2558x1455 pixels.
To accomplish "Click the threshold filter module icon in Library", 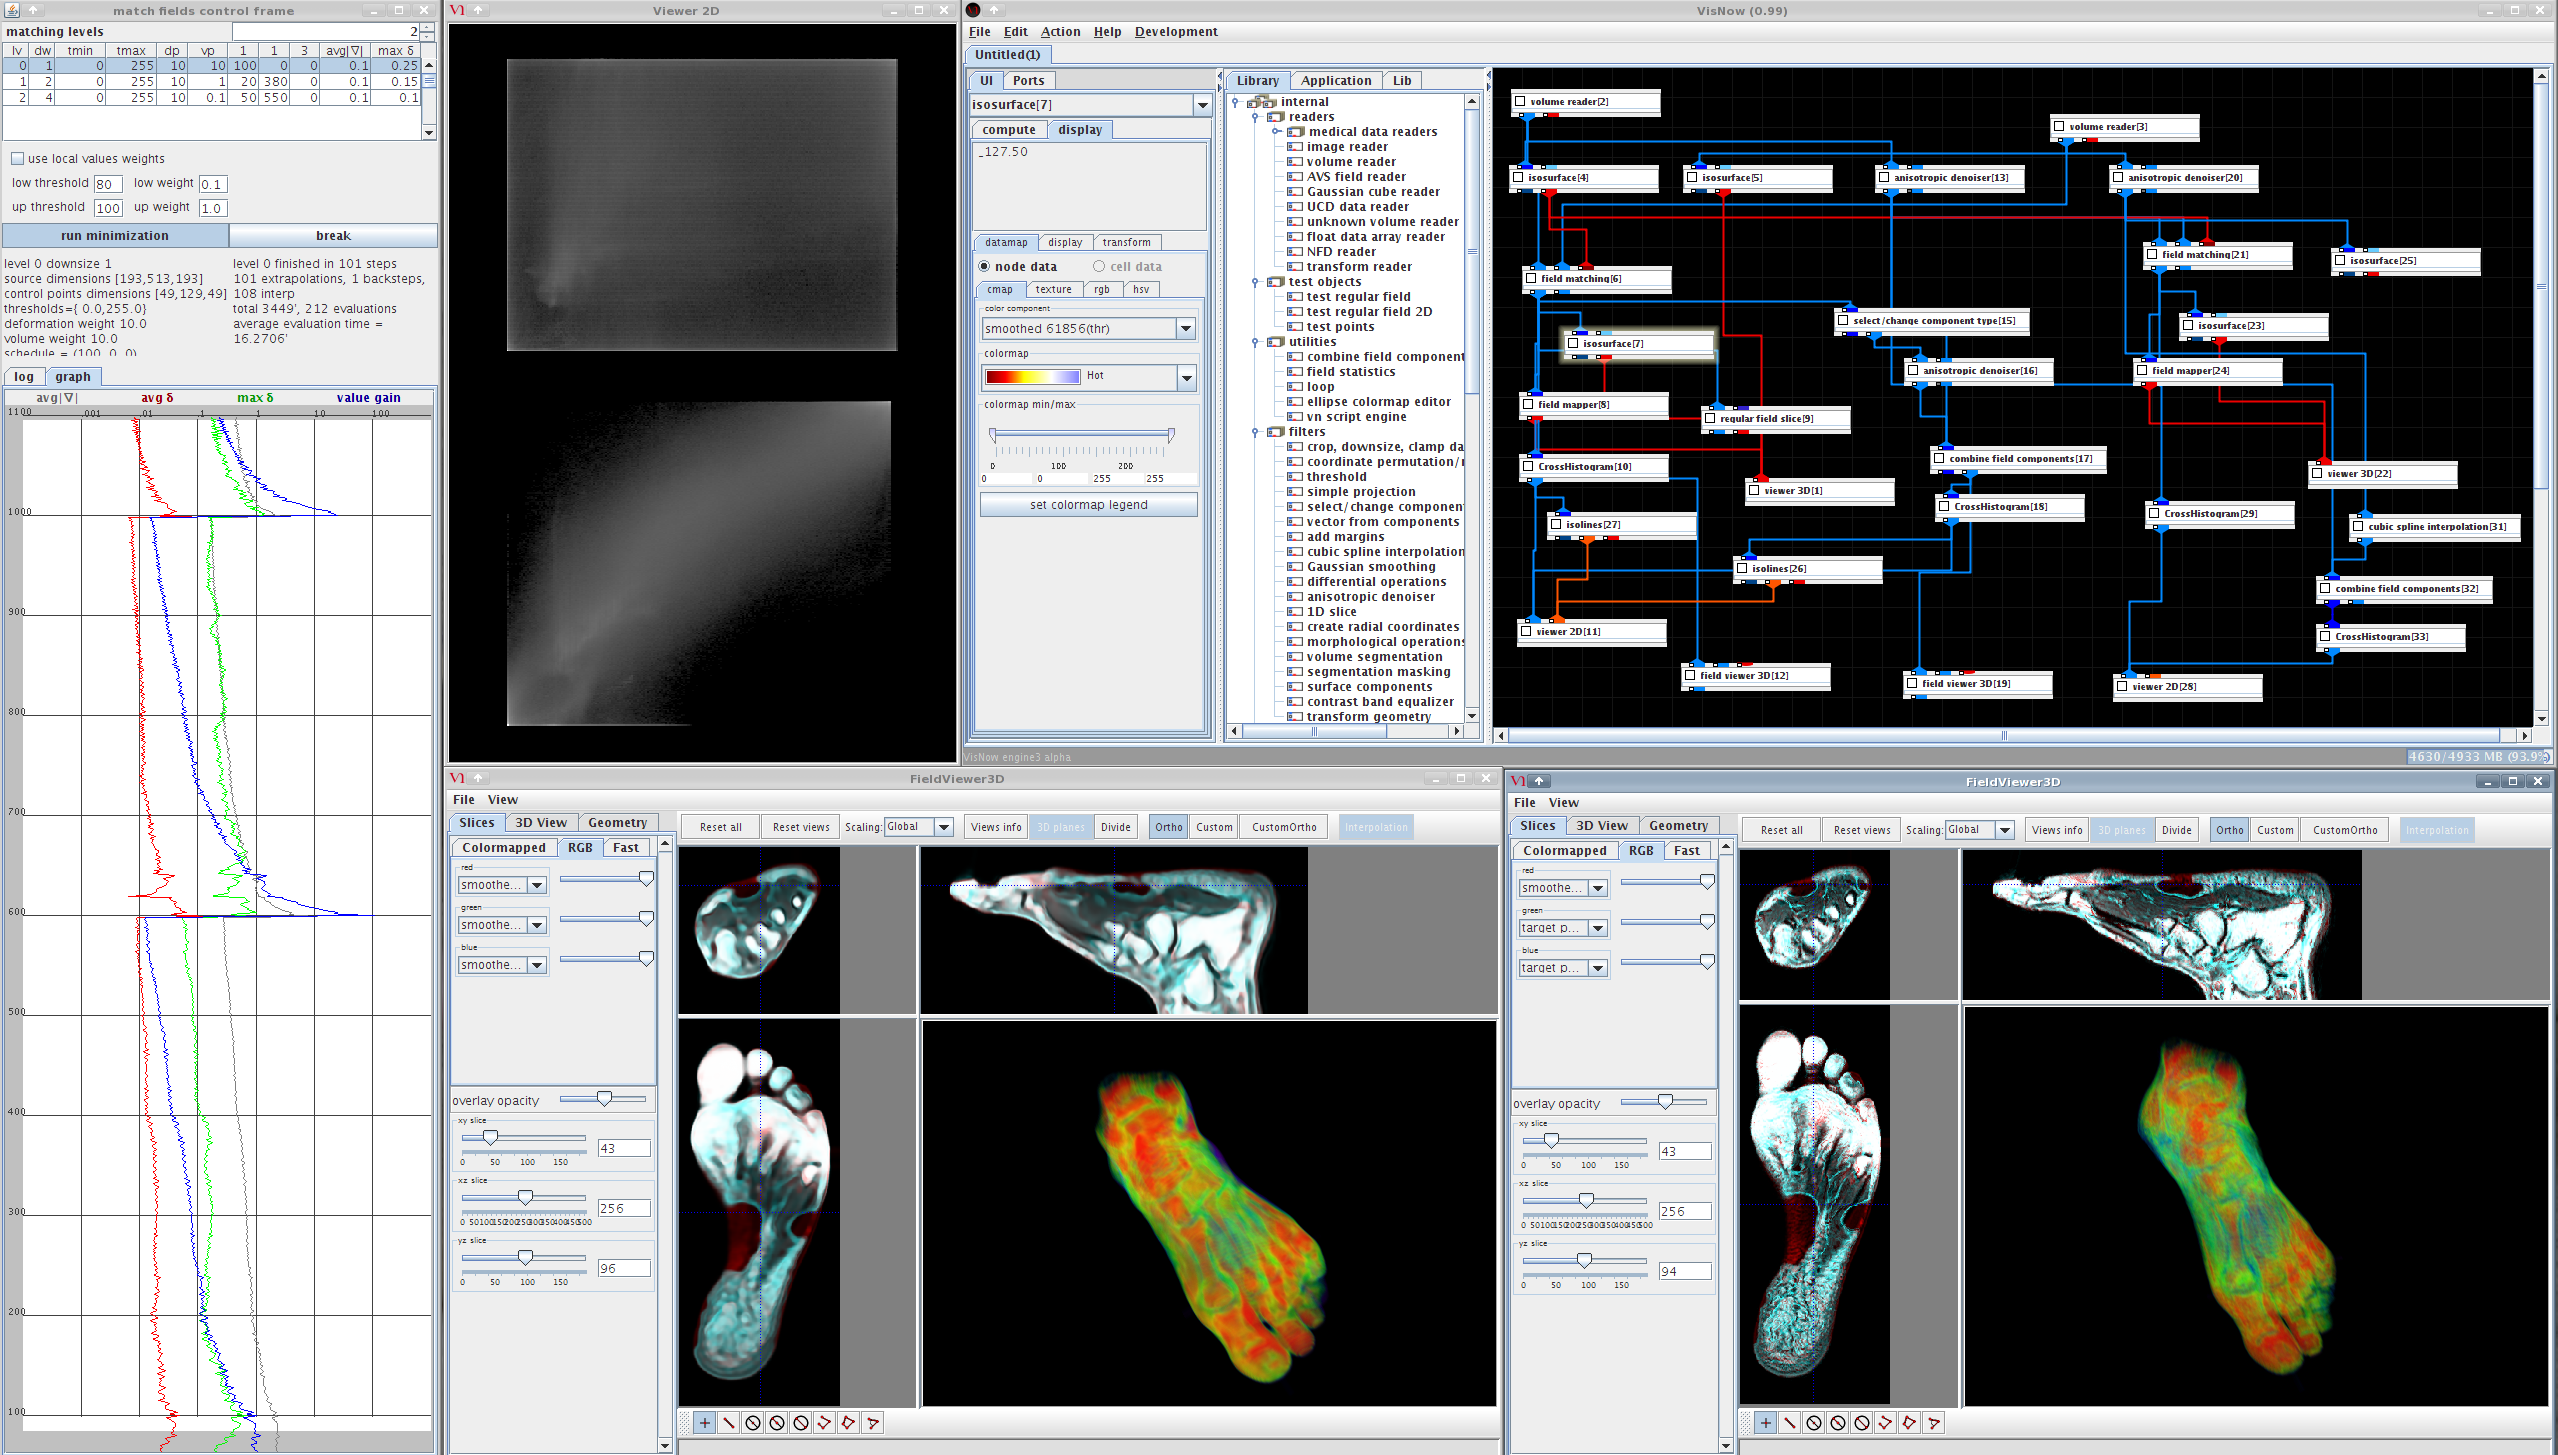I will 1295,477.
